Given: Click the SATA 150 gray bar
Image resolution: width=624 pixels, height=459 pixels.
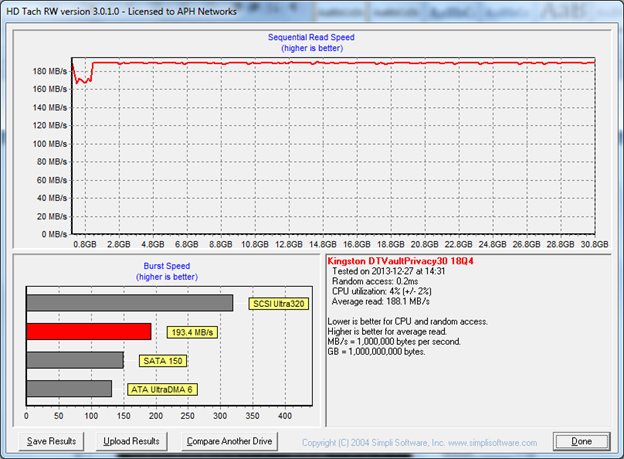Looking at the screenshot, I should click(x=75, y=360).
